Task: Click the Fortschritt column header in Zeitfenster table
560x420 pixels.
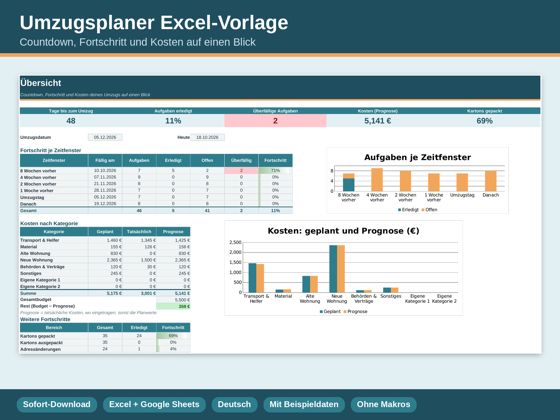Action: 275,160
